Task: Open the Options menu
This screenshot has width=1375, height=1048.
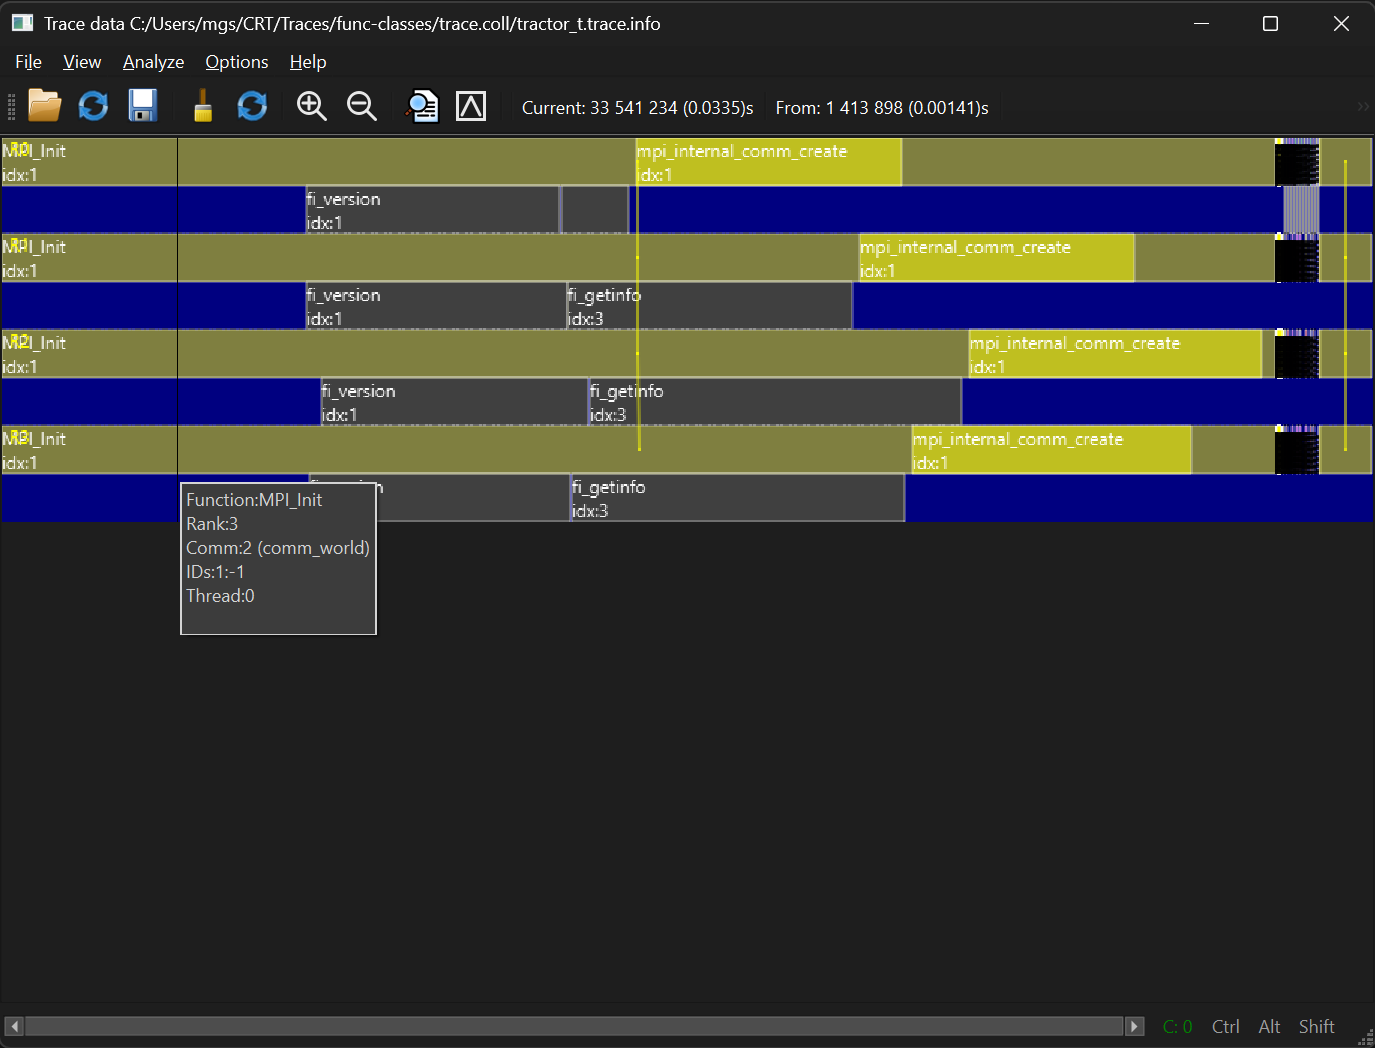Action: click(x=237, y=62)
